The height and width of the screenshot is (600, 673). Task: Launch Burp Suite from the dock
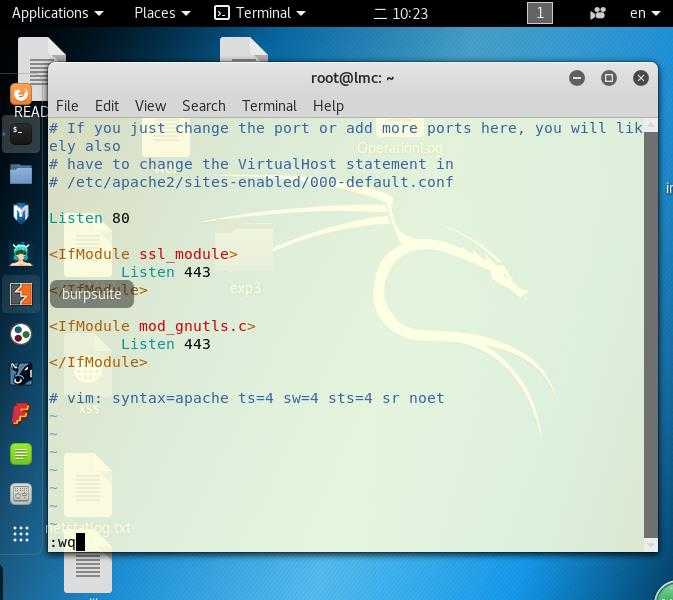coord(21,294)
